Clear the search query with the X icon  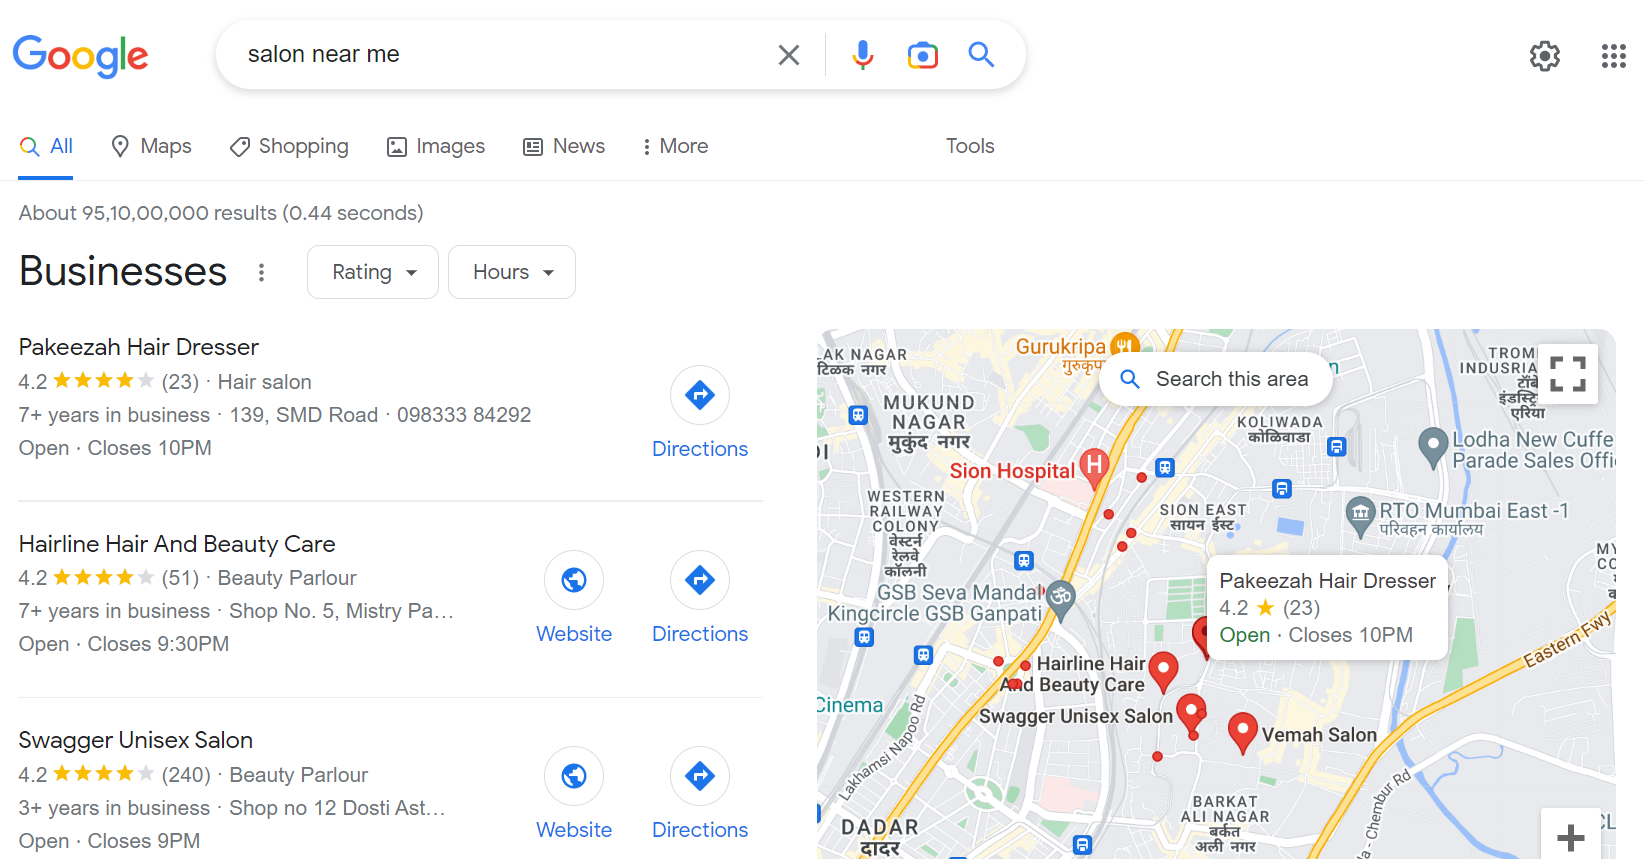coord(789,54)
